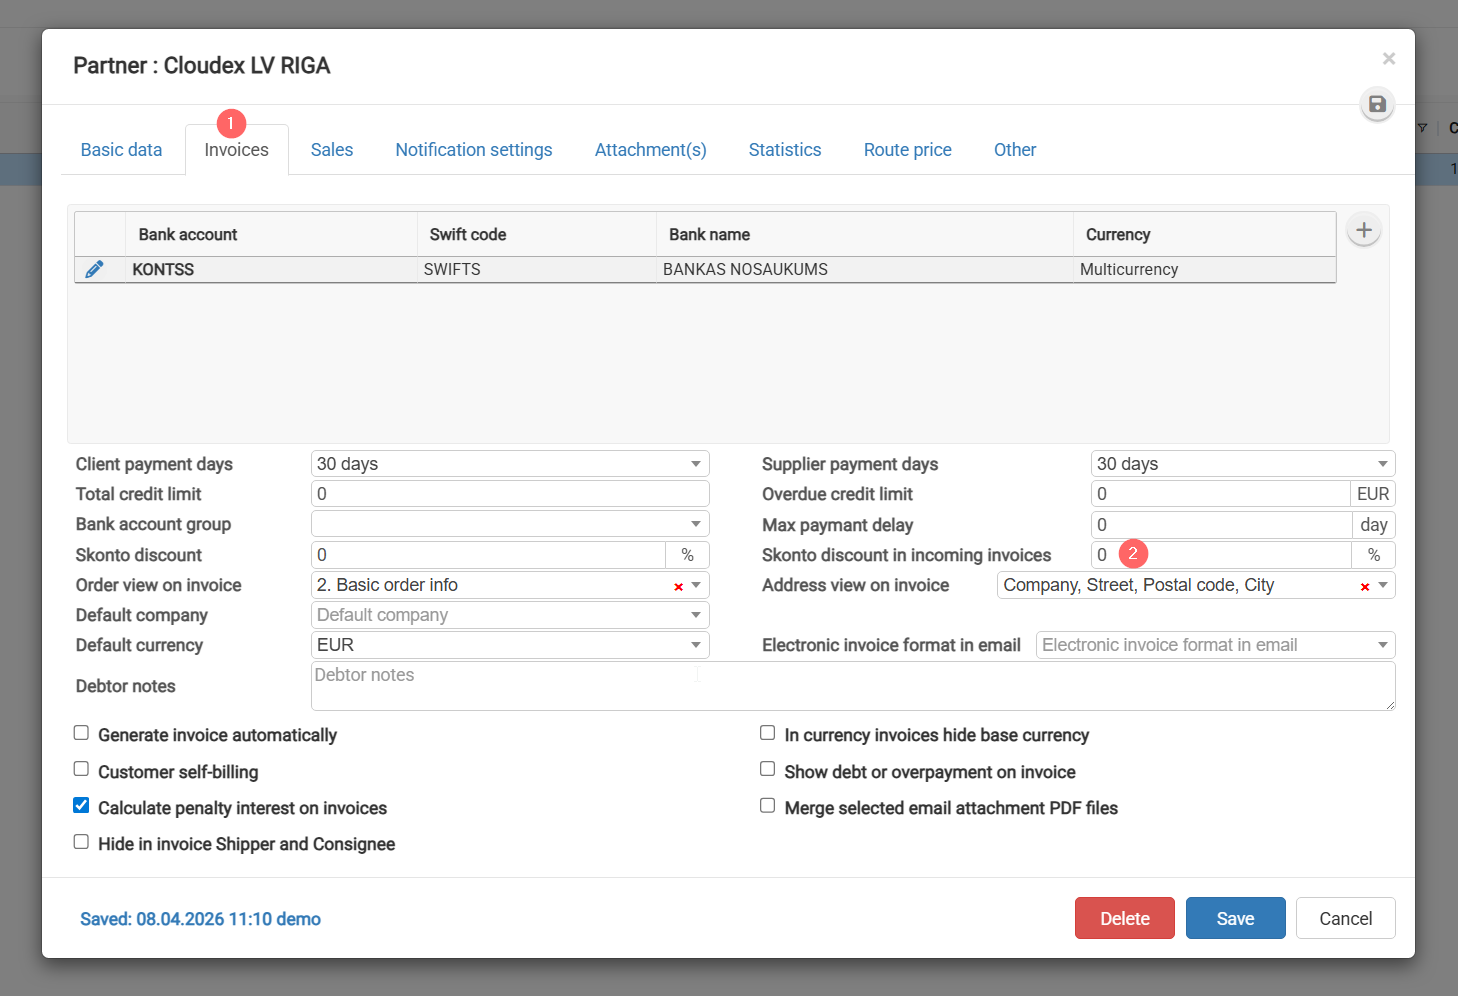Select the Invoices tab
The height and width of the screenshot is (996, 1458).
coord(237,150)
